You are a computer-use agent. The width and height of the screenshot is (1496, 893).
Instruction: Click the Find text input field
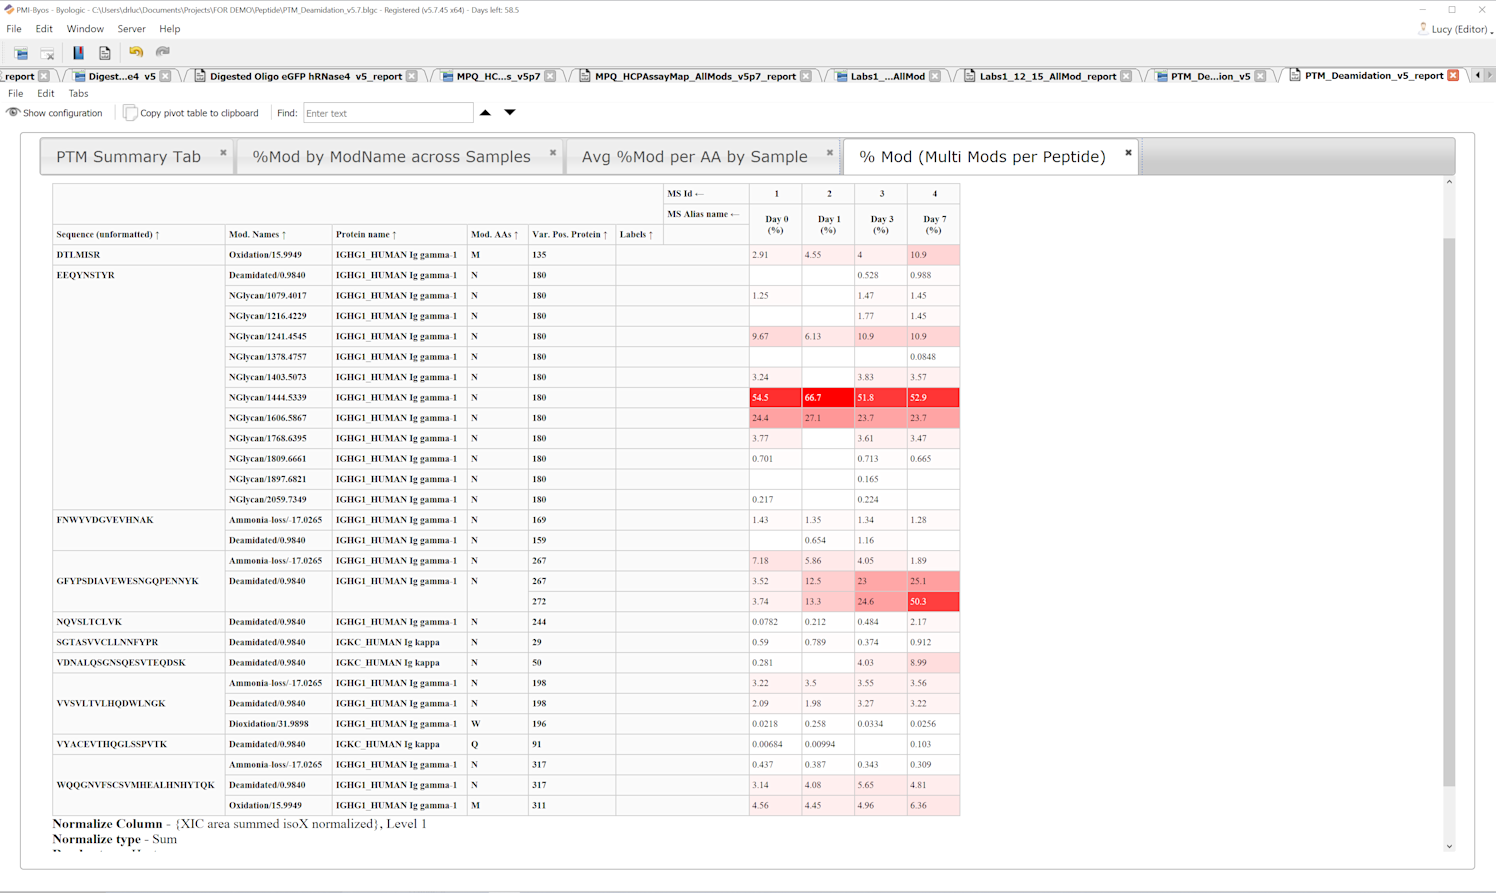point(388,113)
